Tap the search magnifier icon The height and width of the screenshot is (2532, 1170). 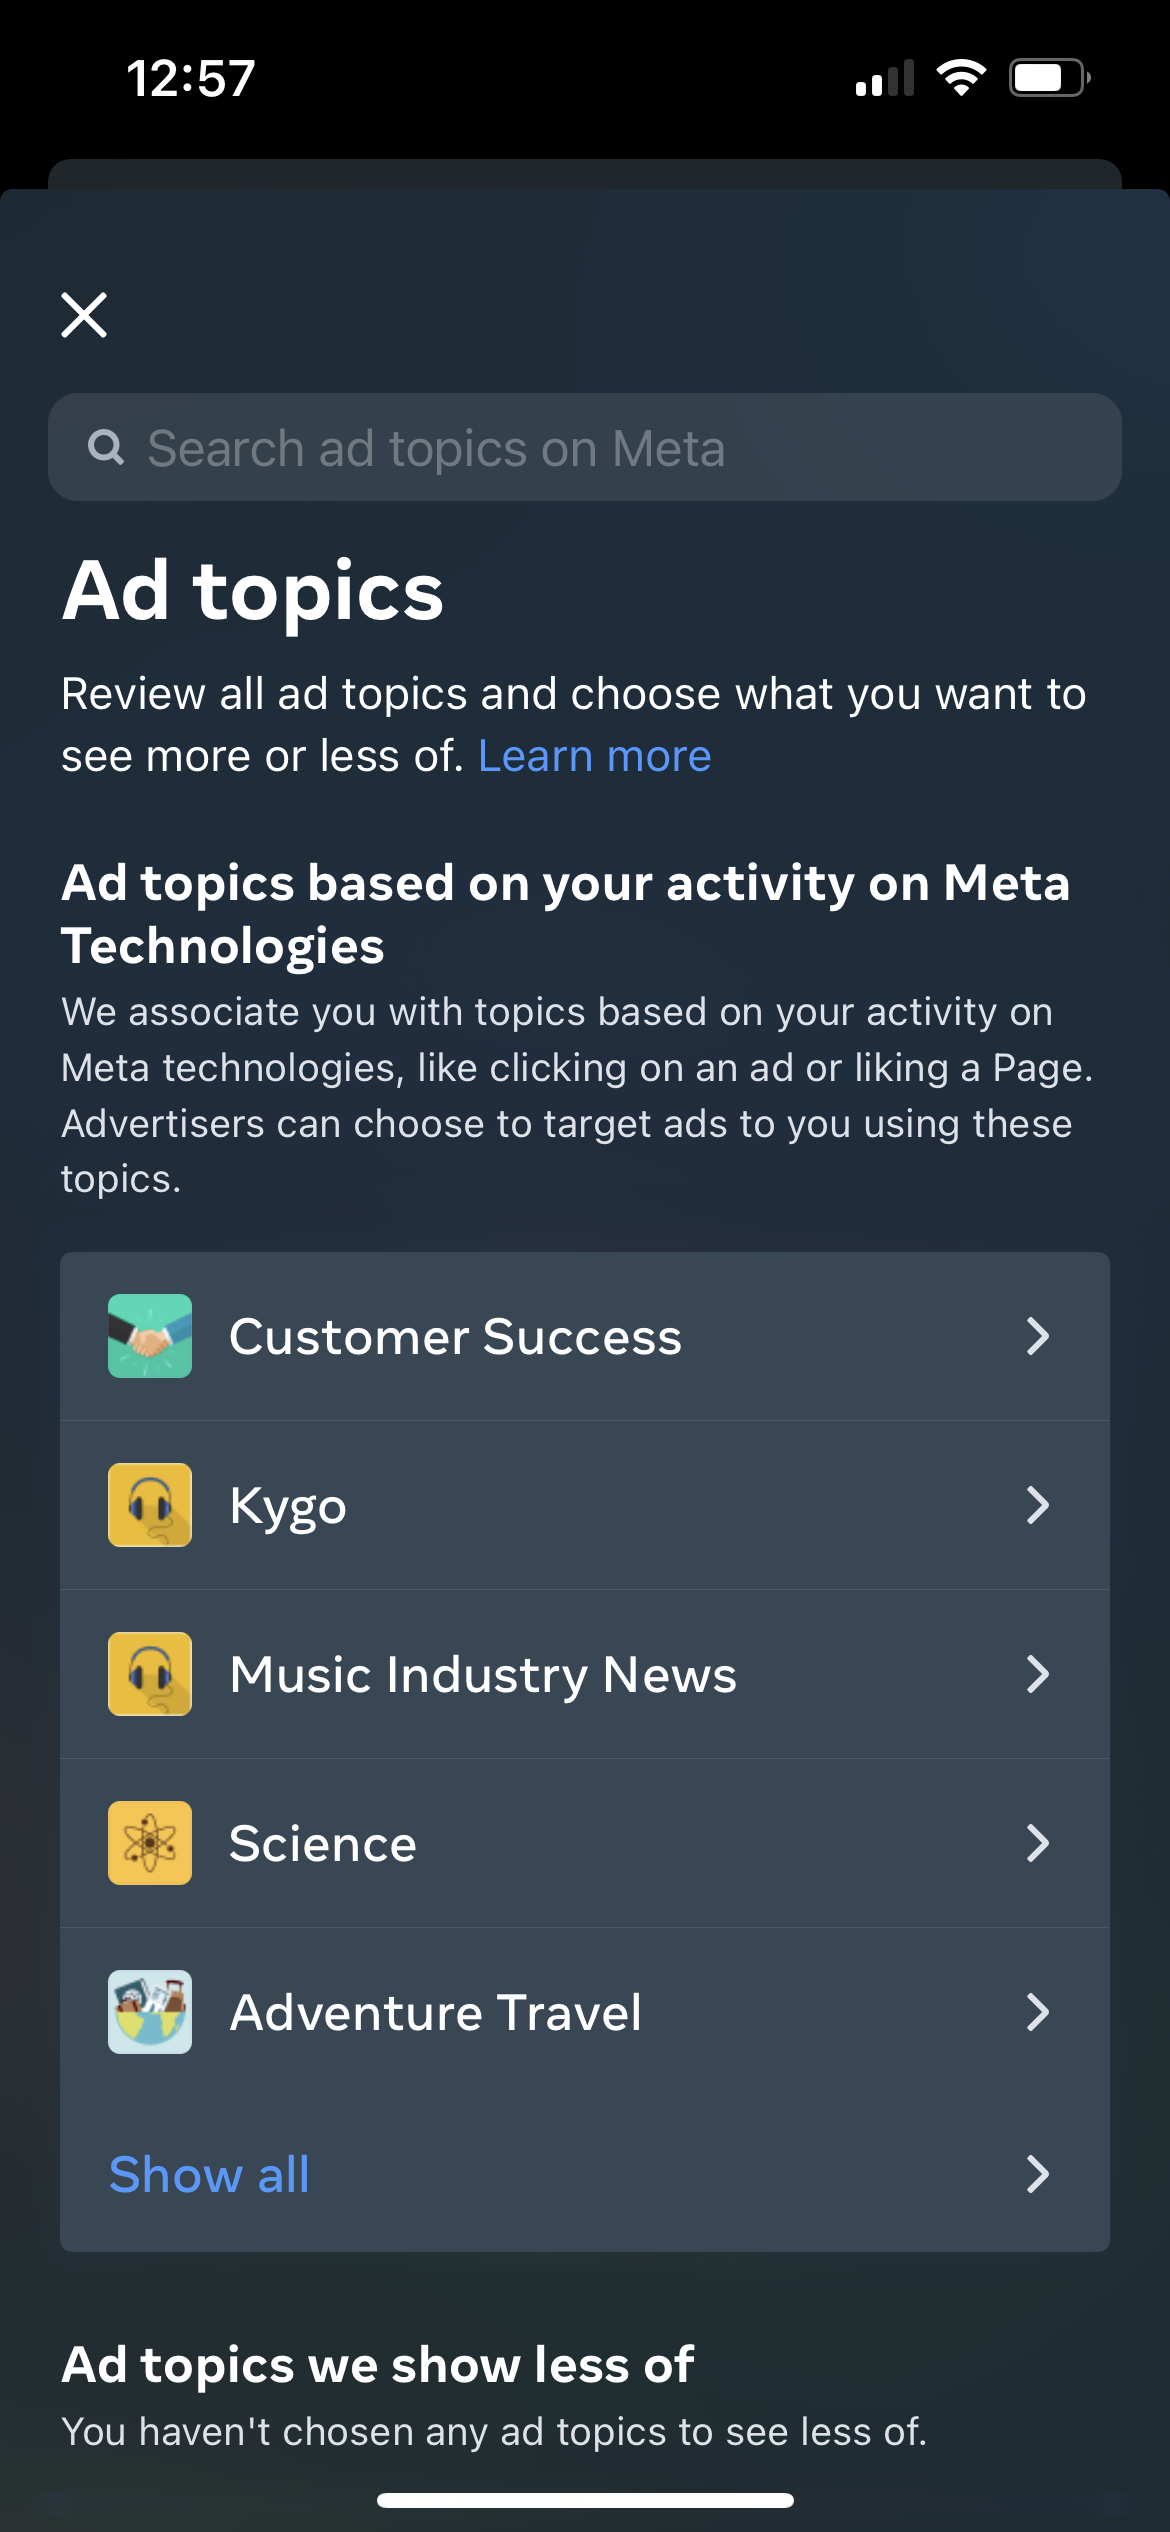coord(106,447)
